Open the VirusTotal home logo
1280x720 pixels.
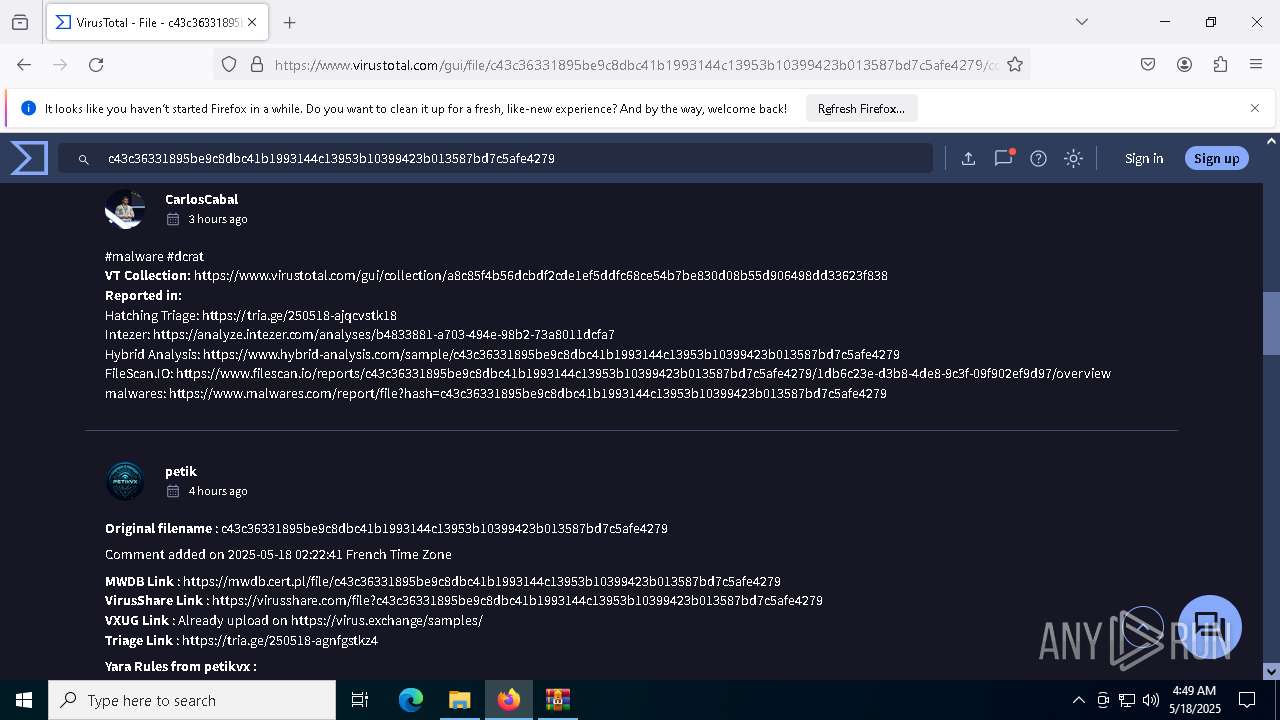point(29,158)
